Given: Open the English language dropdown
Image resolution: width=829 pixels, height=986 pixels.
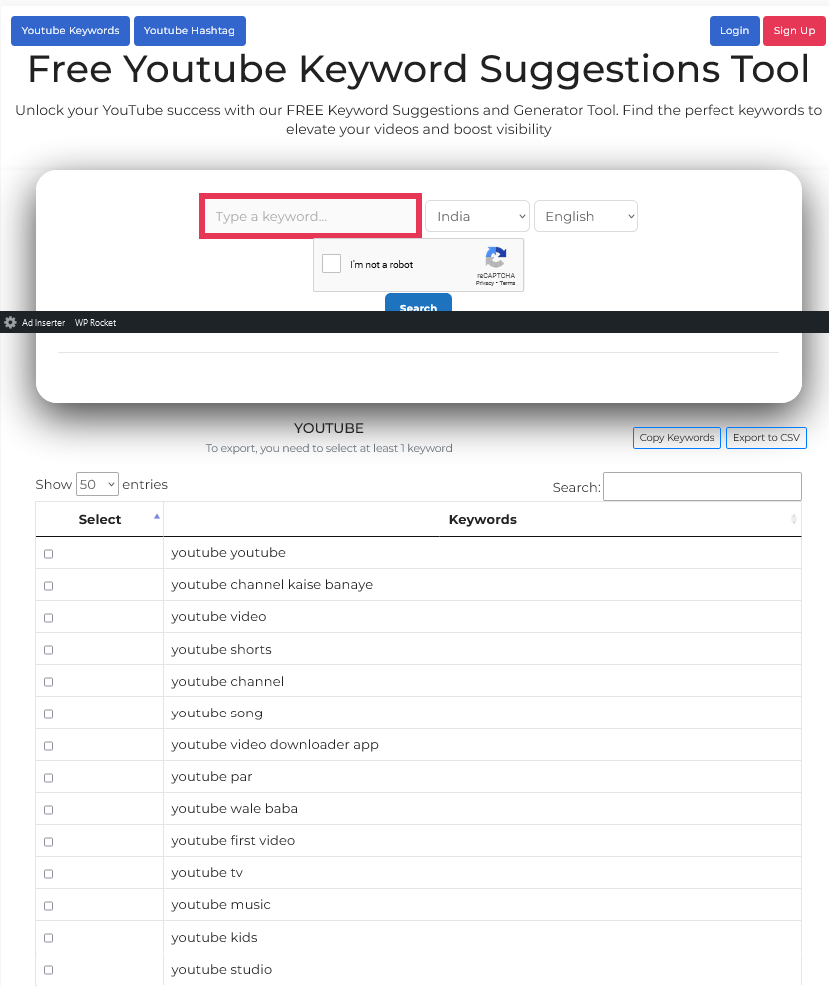Looking at the screenshot, I should (586, 216).
